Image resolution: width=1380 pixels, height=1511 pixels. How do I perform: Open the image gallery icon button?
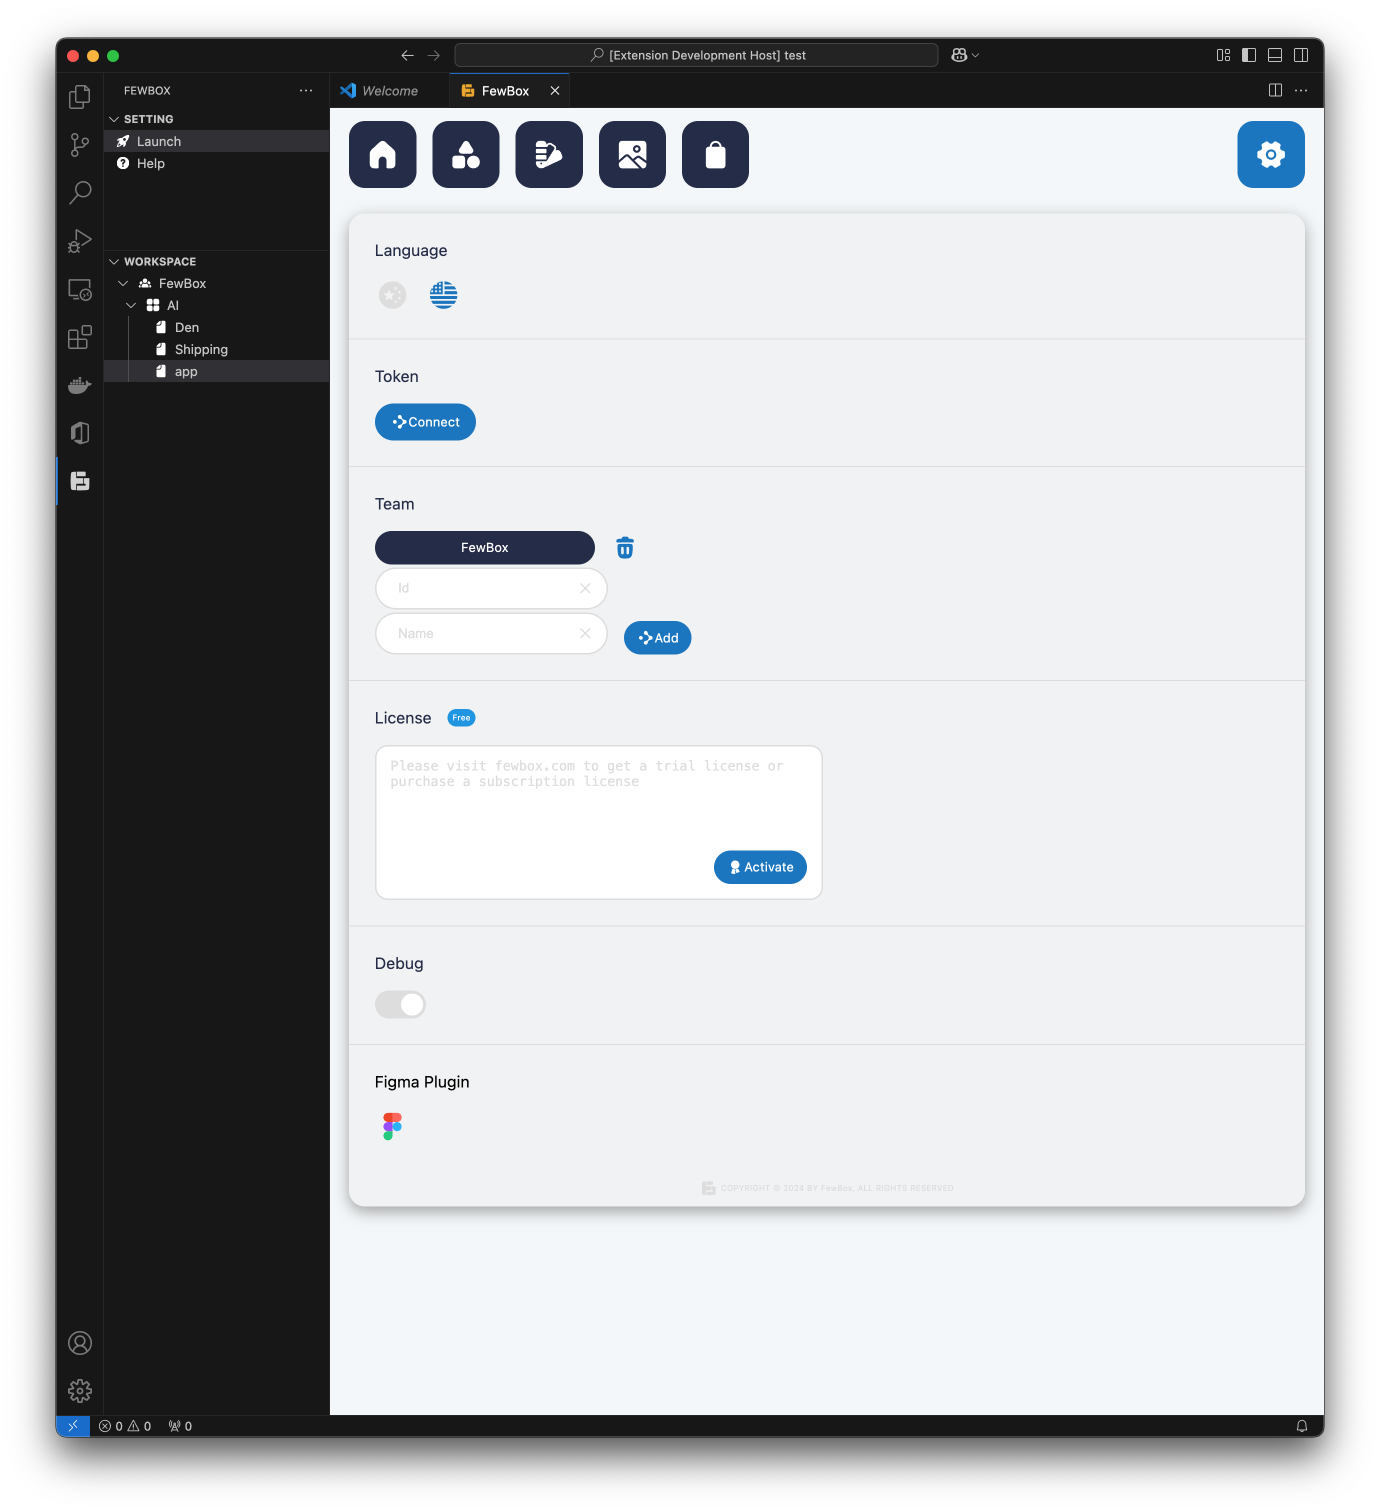tap(632, 154)
